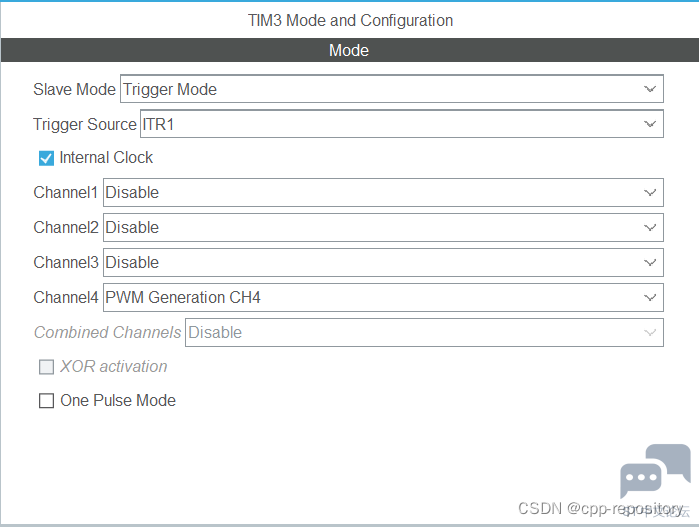
Task: Open the Slave Mode Trigger Mode combo box
Action: point(392,89)
